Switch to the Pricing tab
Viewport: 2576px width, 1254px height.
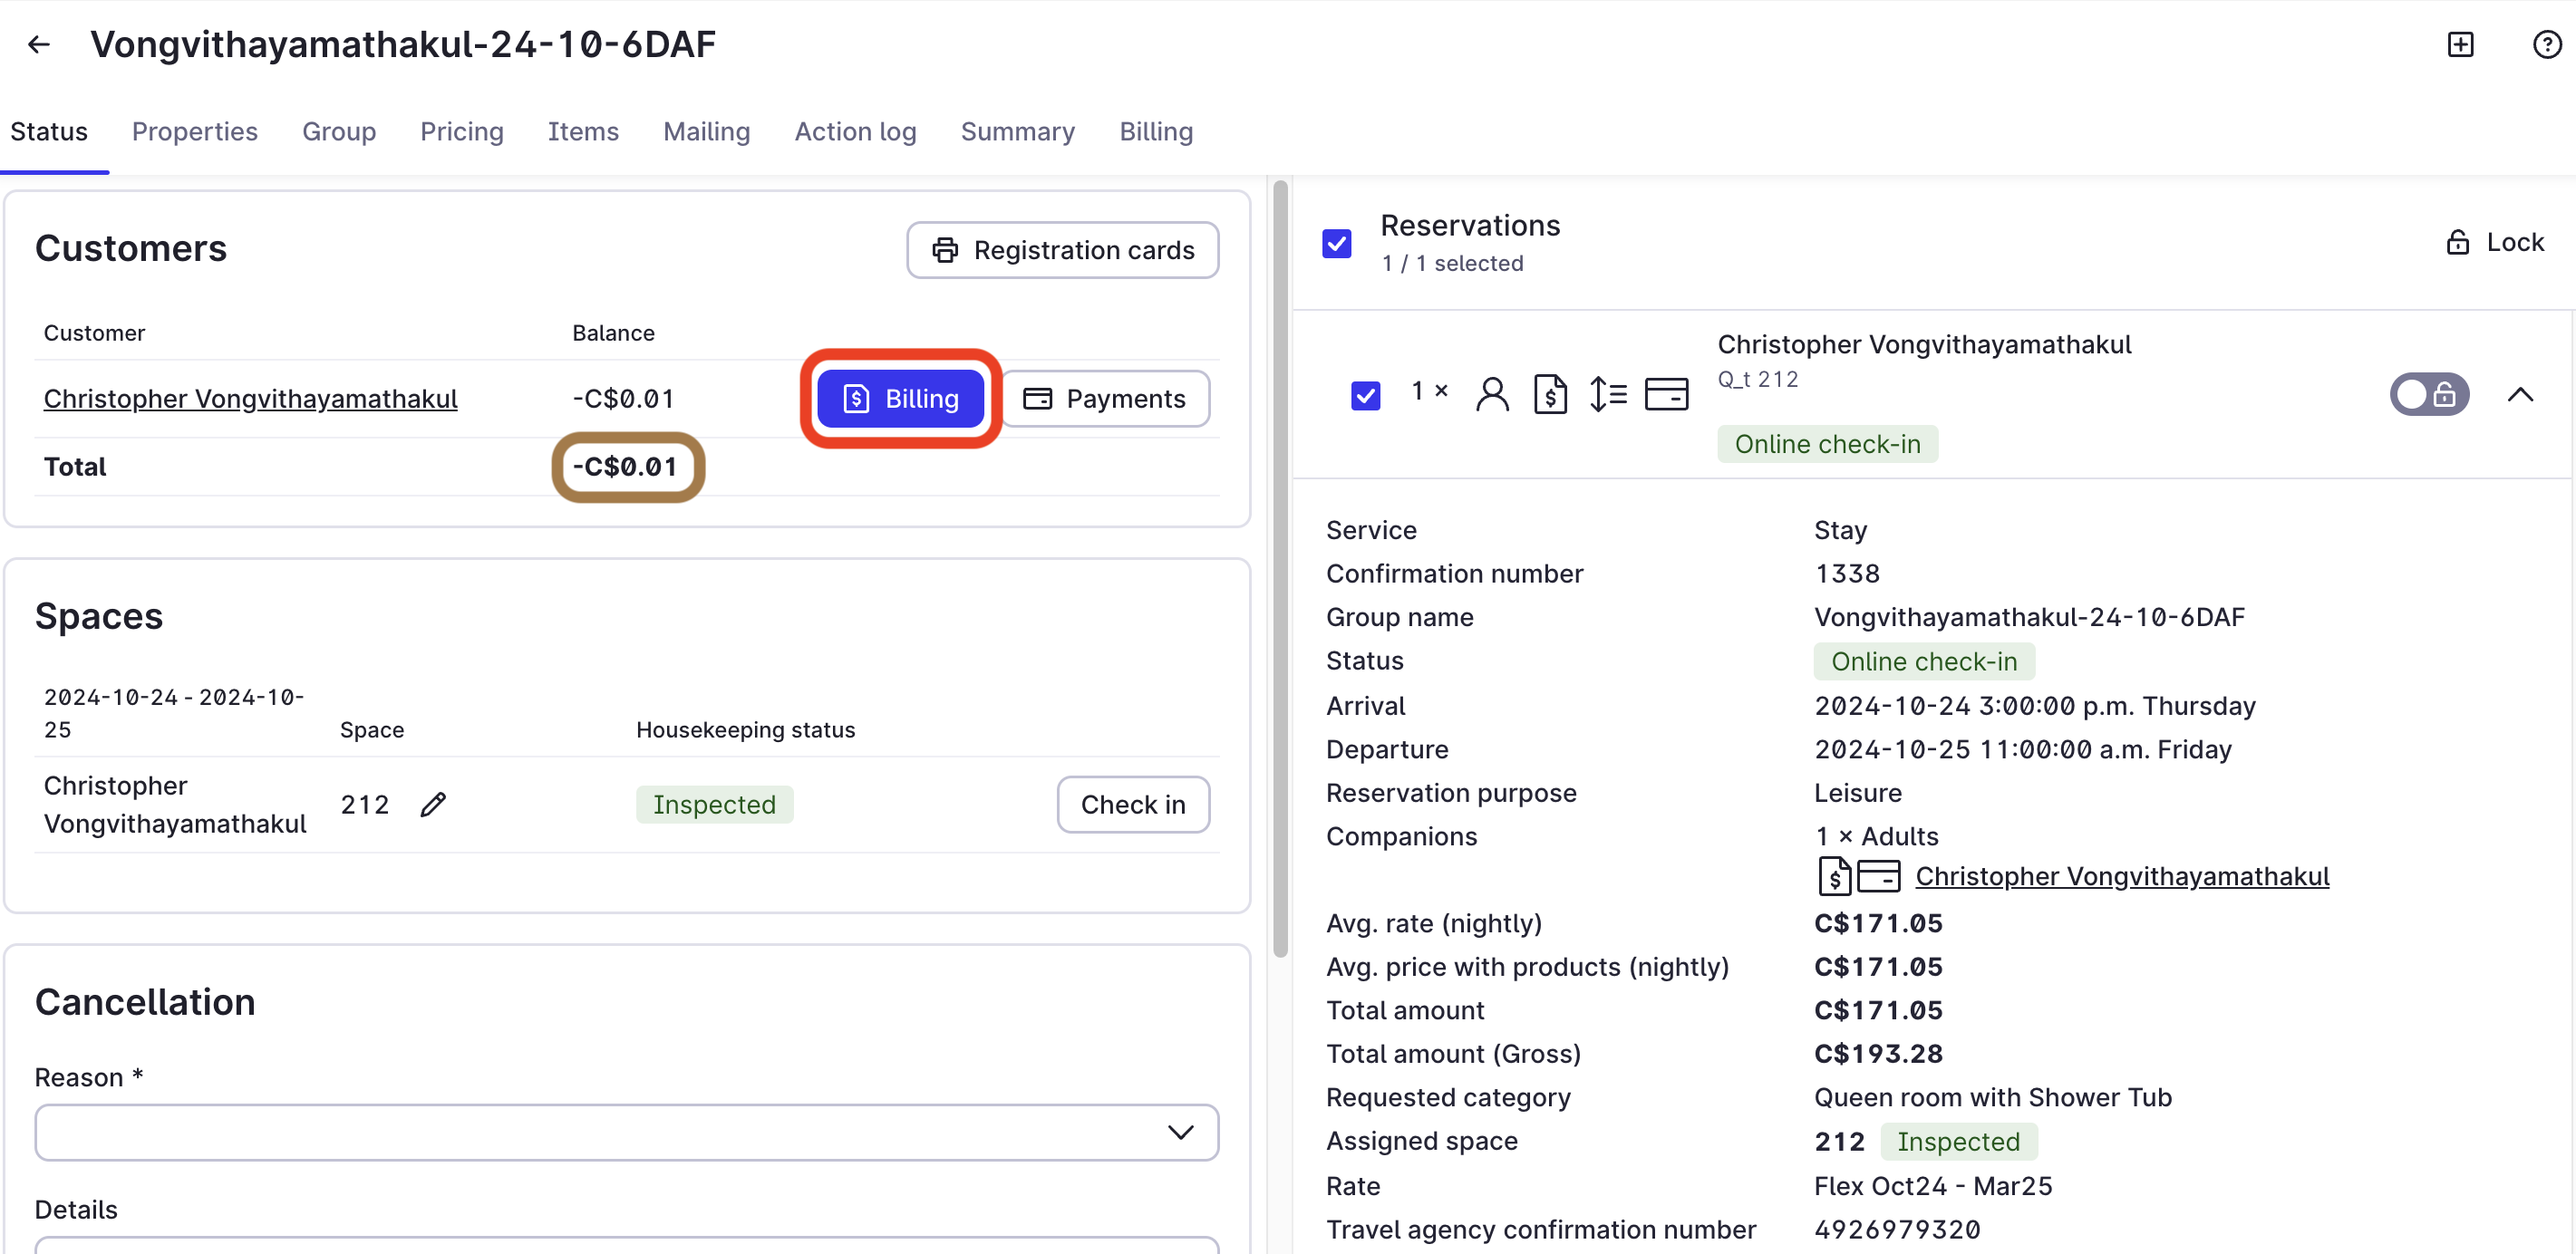click(461, 132)
